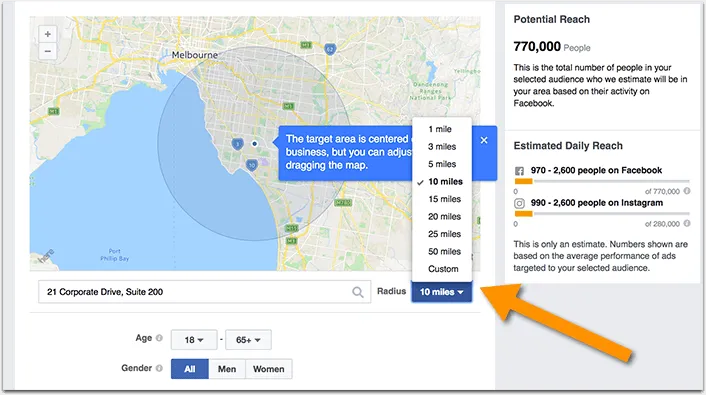The image size is (706, 395).
Task: Click the address field '21 Corporate Drive'
Action: click(204, 292)
